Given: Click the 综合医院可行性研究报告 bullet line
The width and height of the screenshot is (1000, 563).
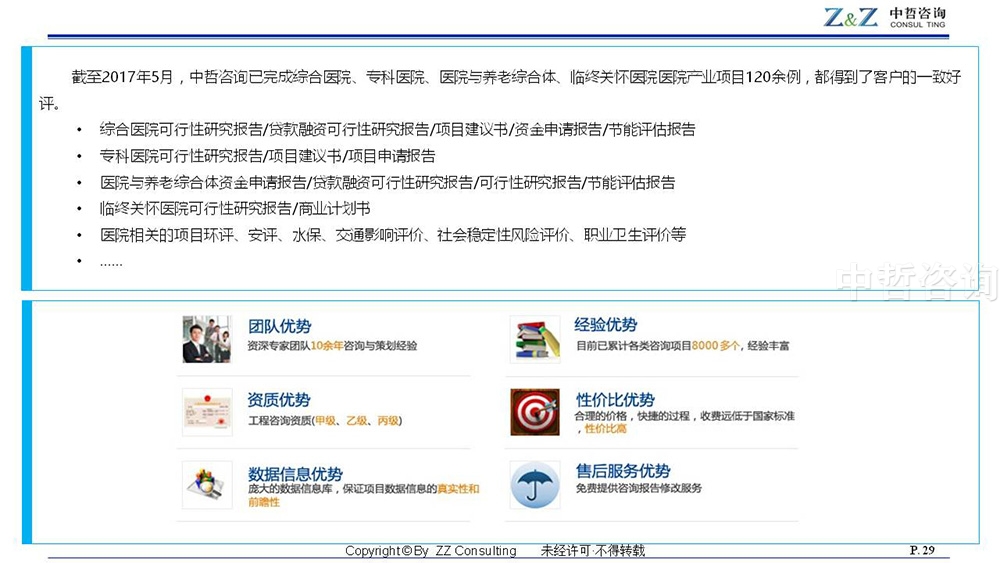Looking at the screenshot, I should pyautogui.click(x=397, y=129).
